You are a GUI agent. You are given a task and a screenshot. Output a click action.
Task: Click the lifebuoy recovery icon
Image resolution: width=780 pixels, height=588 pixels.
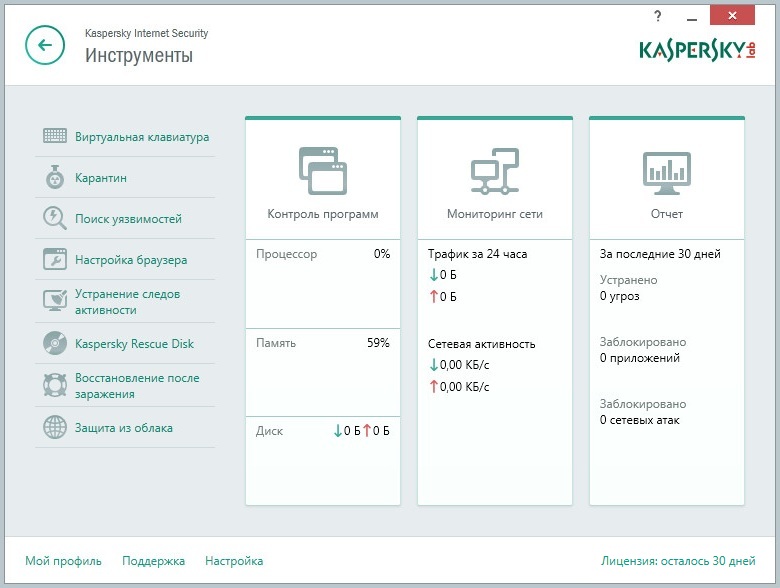click(55, 385)
